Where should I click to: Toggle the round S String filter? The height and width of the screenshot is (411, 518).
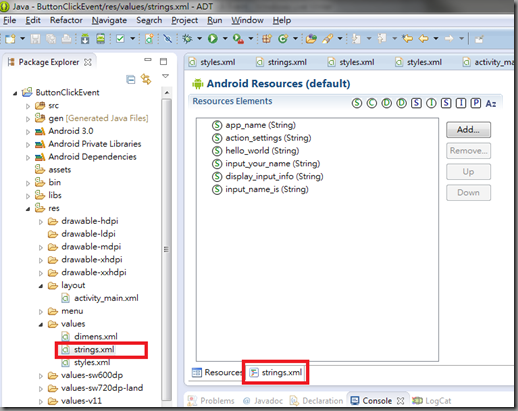tap(357, 103)
